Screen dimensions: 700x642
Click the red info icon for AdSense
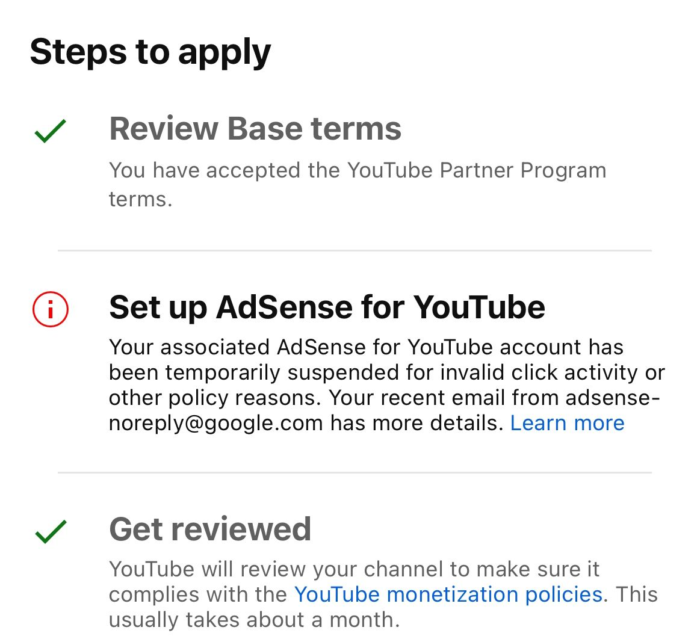(50, 309)
